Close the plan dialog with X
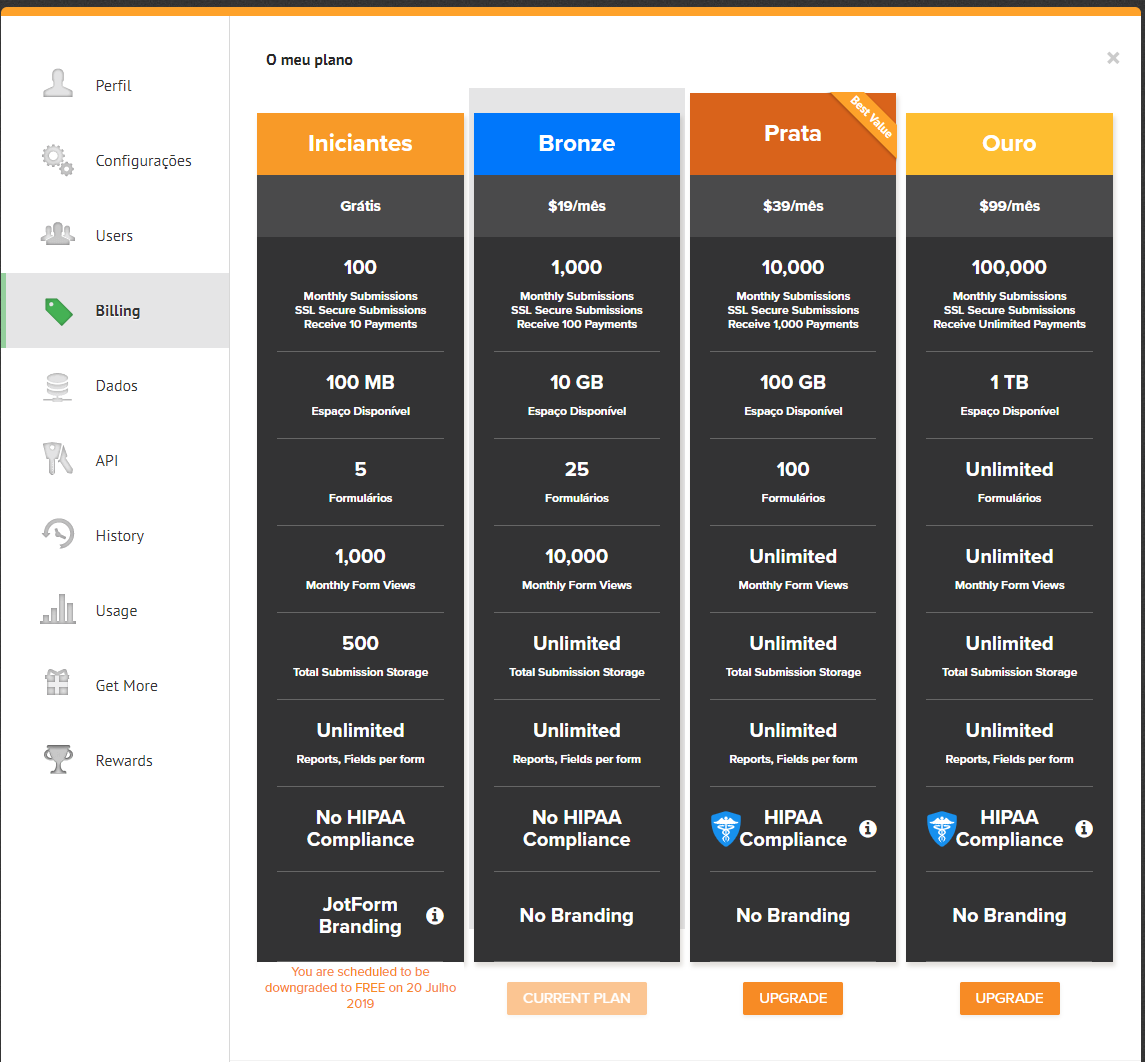Image resolution: width=1145 pixels, height=1062 pixels. click(1113, 58)
